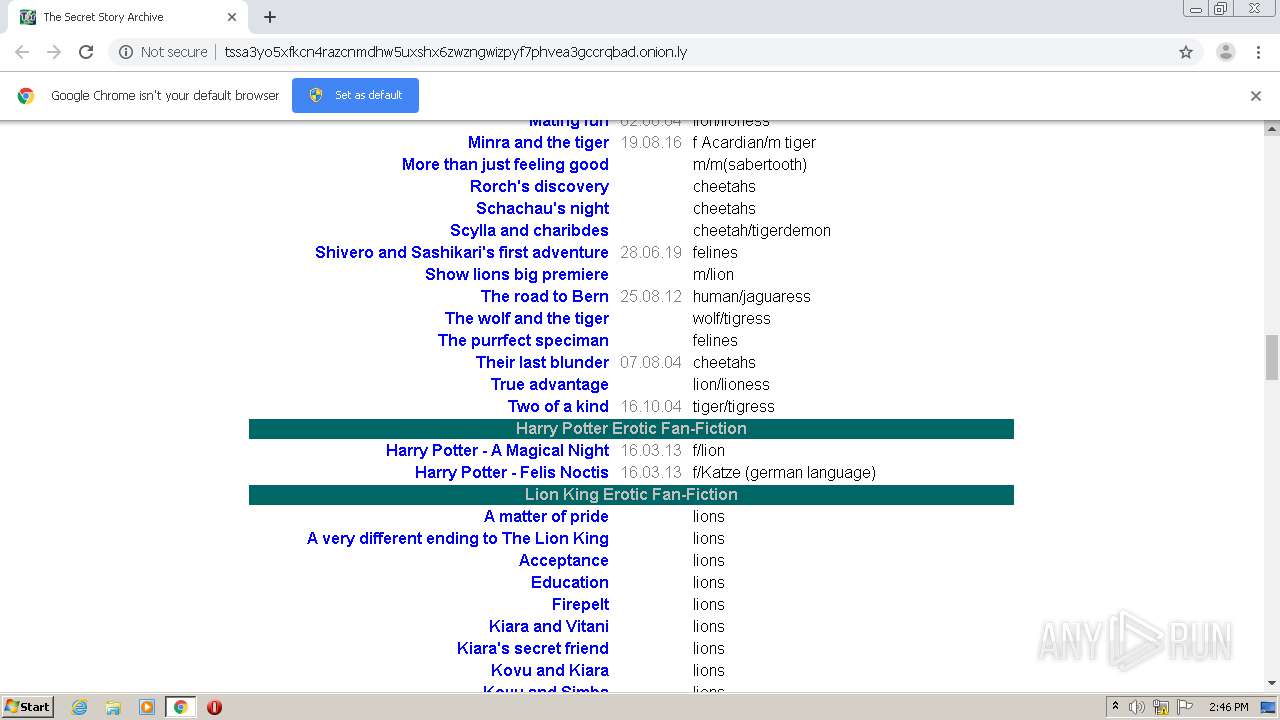
Task: Open the Two of a kind link
Action: (558, 406)
